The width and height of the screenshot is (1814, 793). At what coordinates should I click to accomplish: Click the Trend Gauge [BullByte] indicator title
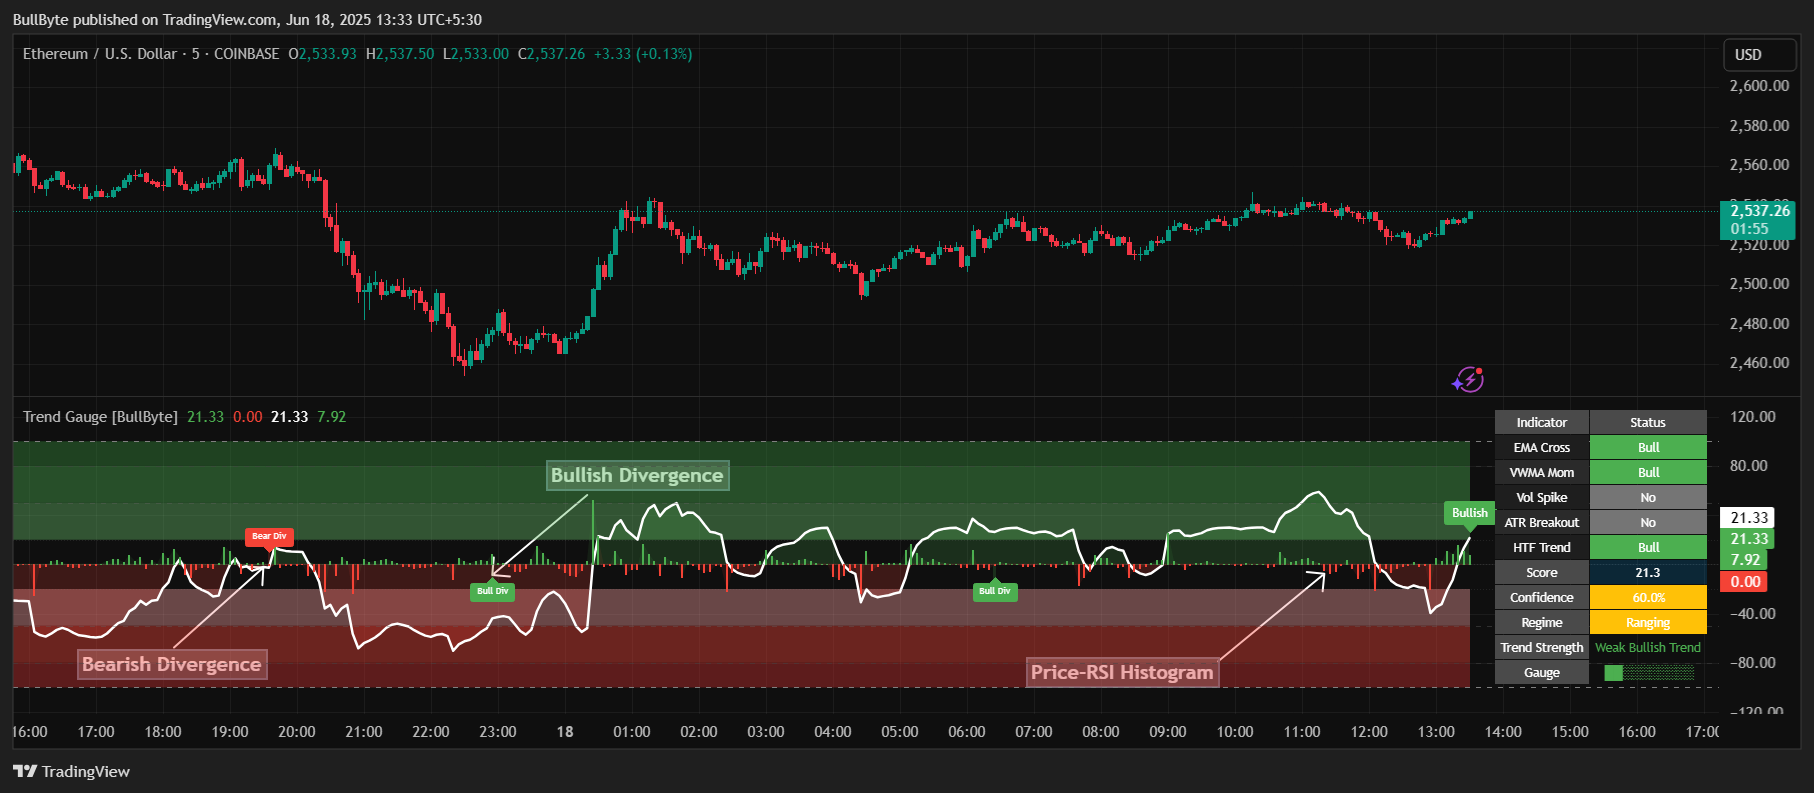click(x=100, y=417)
